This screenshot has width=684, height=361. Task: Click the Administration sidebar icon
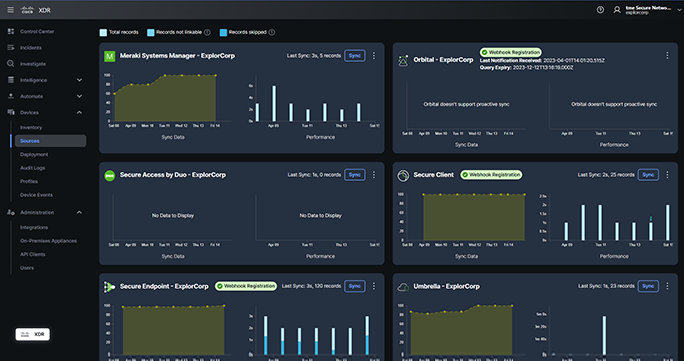(11, 212)
